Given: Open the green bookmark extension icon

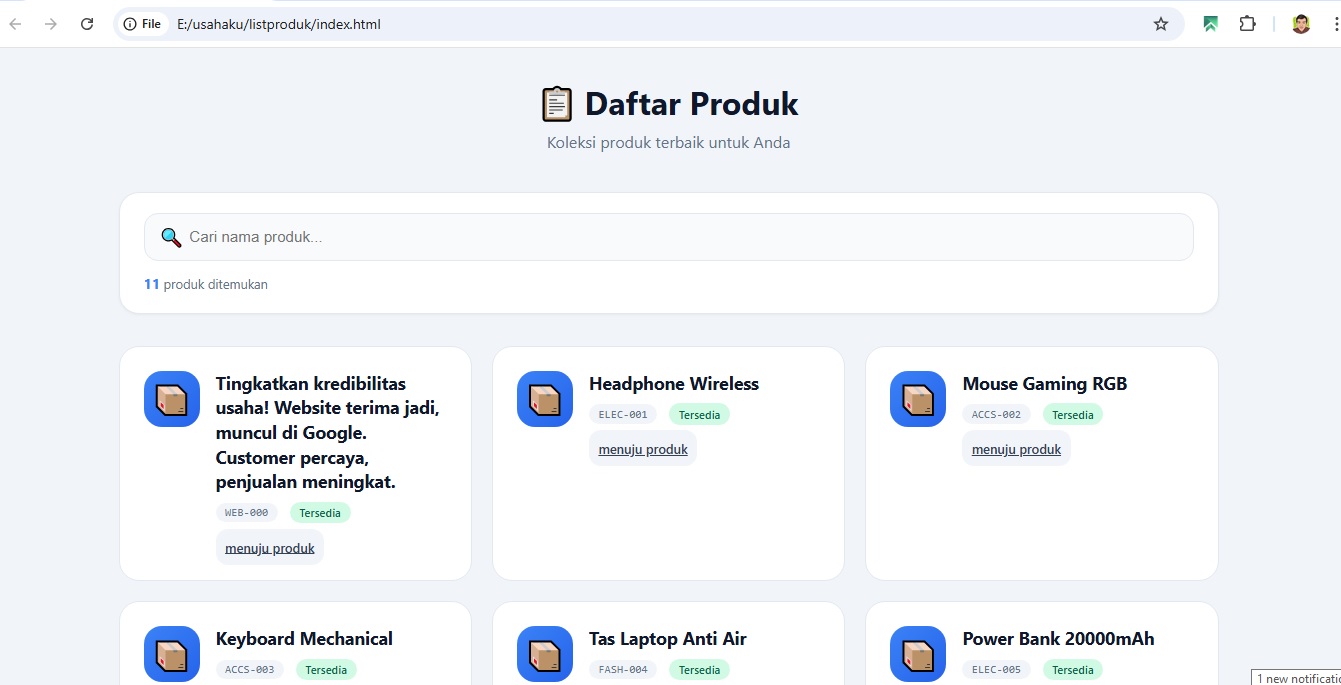Looking at the screenshot, I should click(x=1211, y=24).
